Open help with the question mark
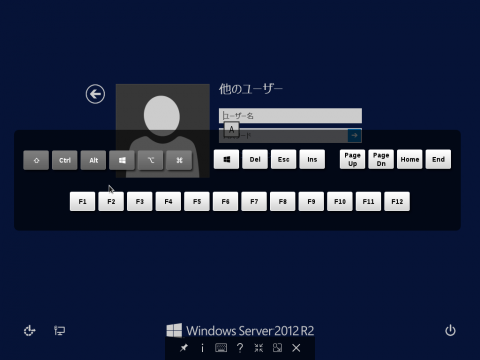The image size is (480, 360). pyautogui.click(x=240, y=348)
